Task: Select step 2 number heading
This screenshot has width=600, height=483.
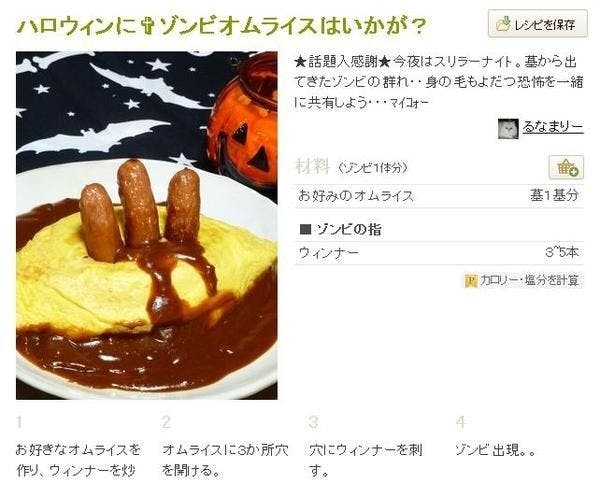Action: click(x=166, y=423)
